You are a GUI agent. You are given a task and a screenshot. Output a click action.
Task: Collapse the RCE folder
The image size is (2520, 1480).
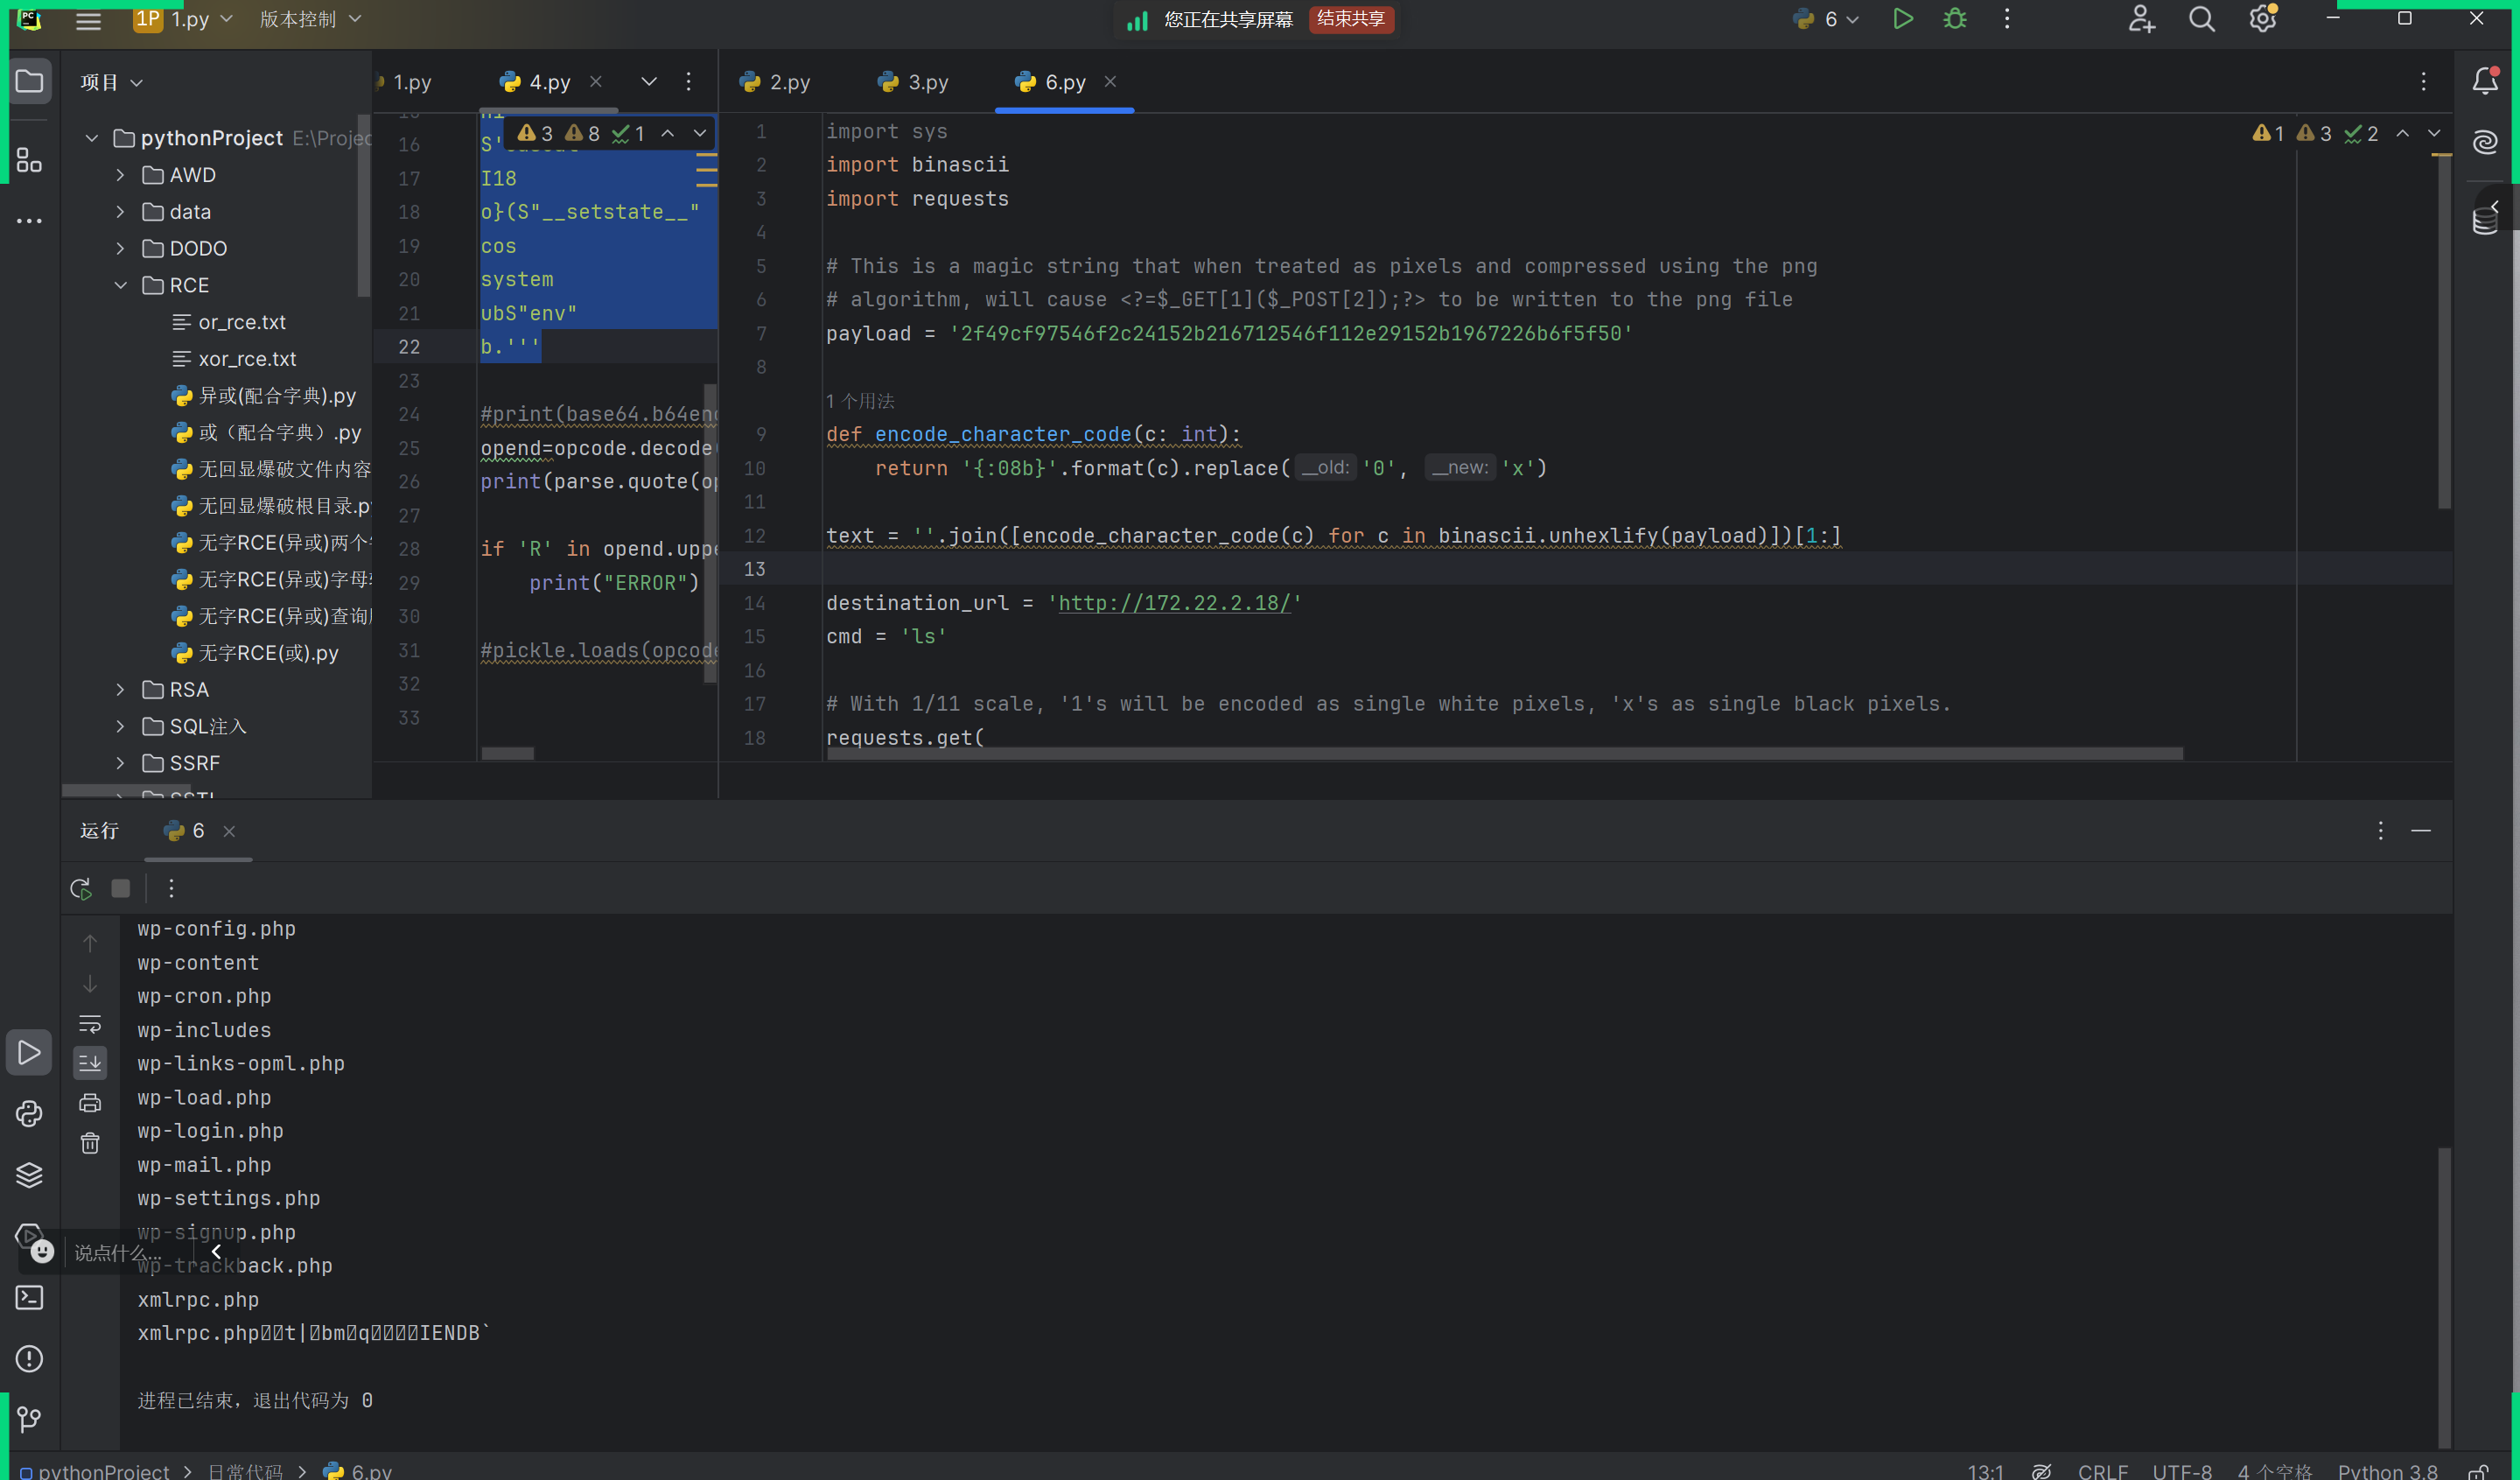point(120,285)
